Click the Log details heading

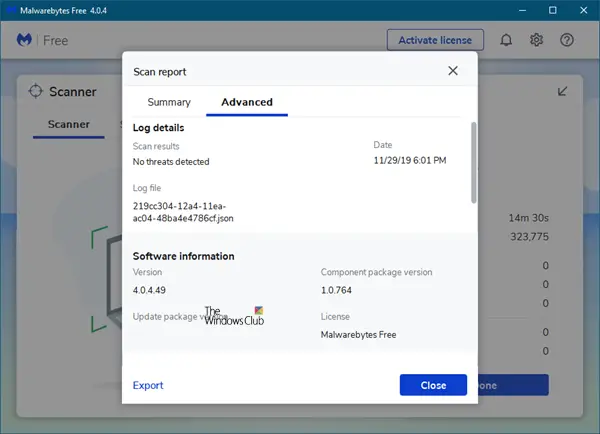point(158,128)
